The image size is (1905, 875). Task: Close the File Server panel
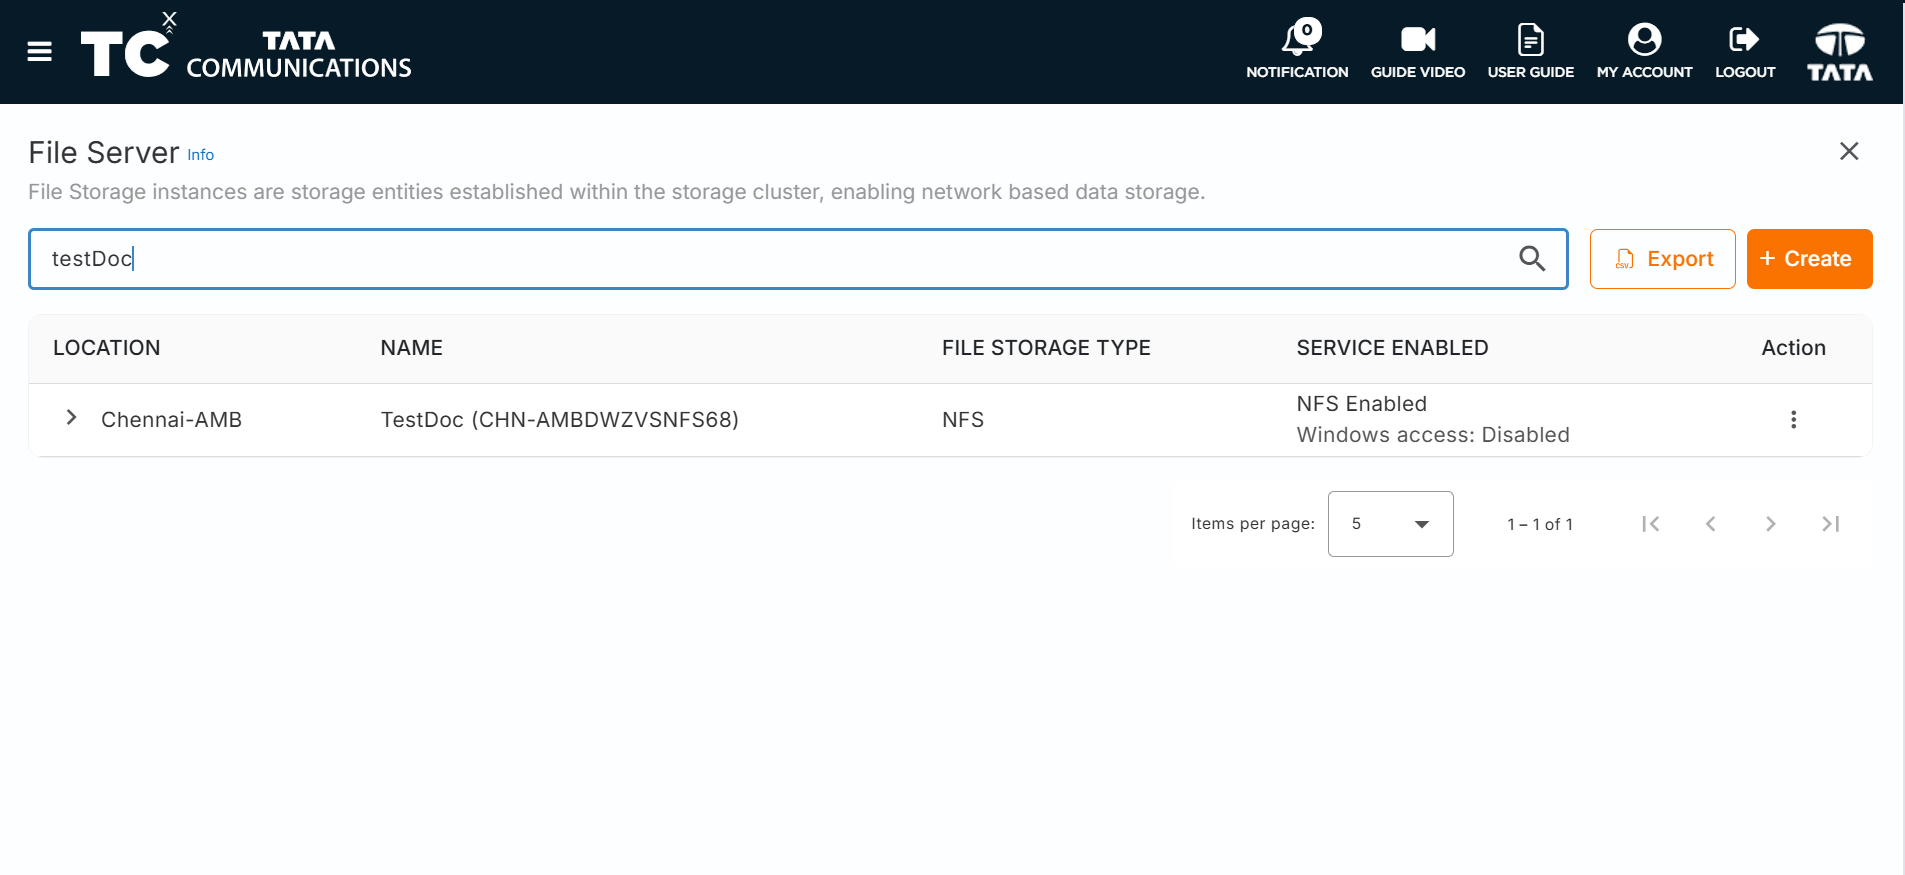(1849, 151)
